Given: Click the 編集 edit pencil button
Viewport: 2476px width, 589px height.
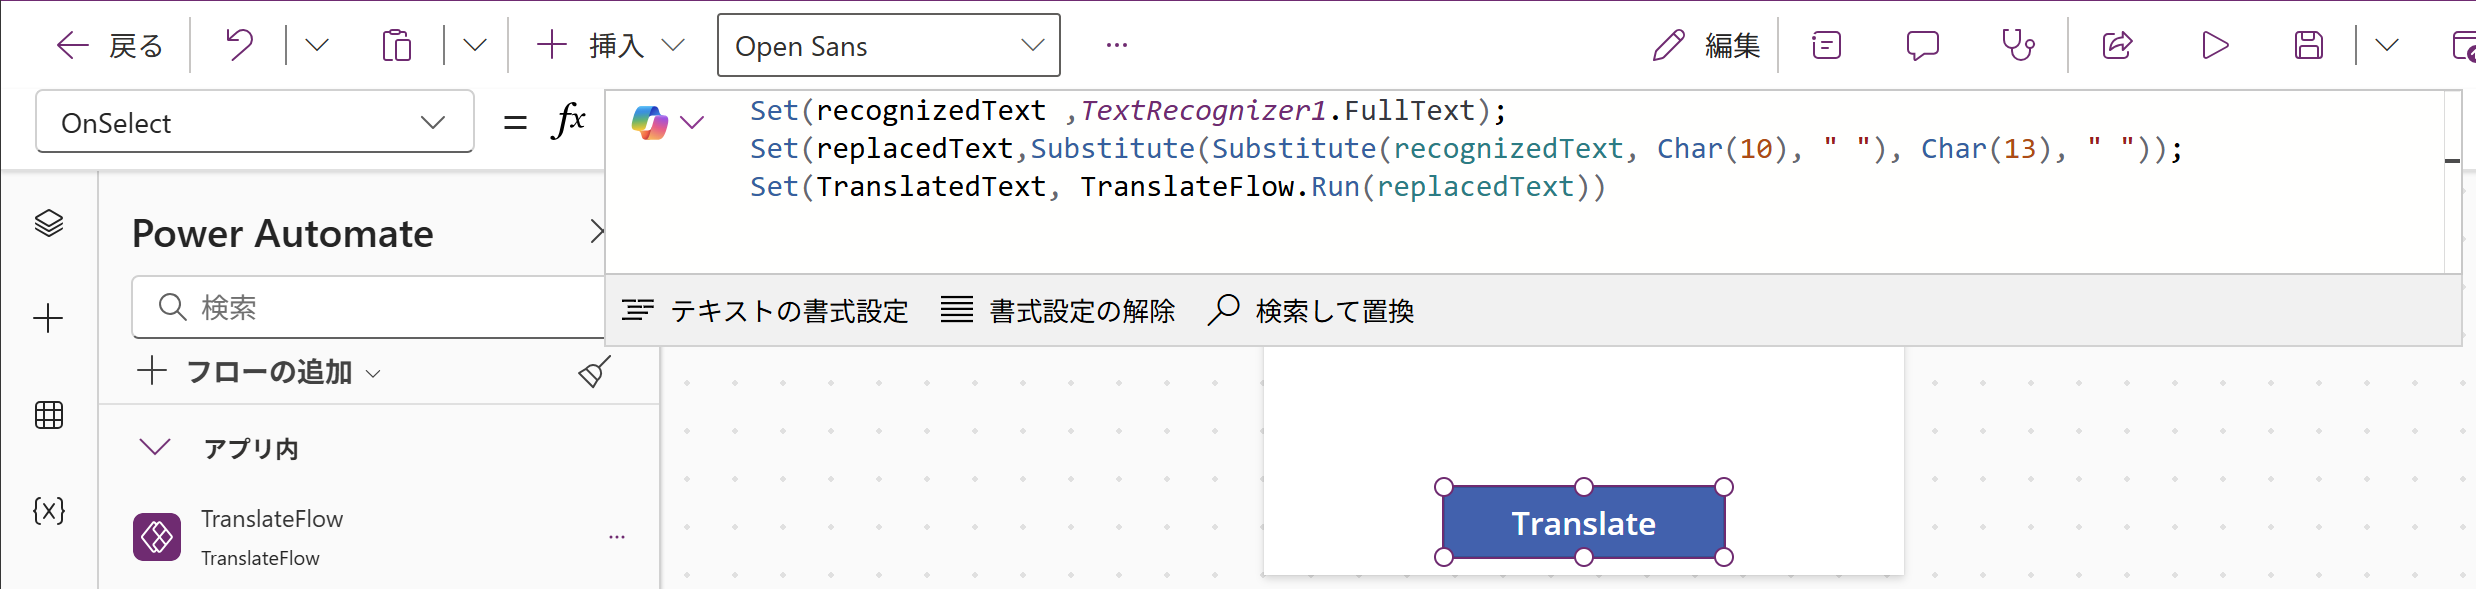Looking at the screenshot, I should pos(1706,45).
